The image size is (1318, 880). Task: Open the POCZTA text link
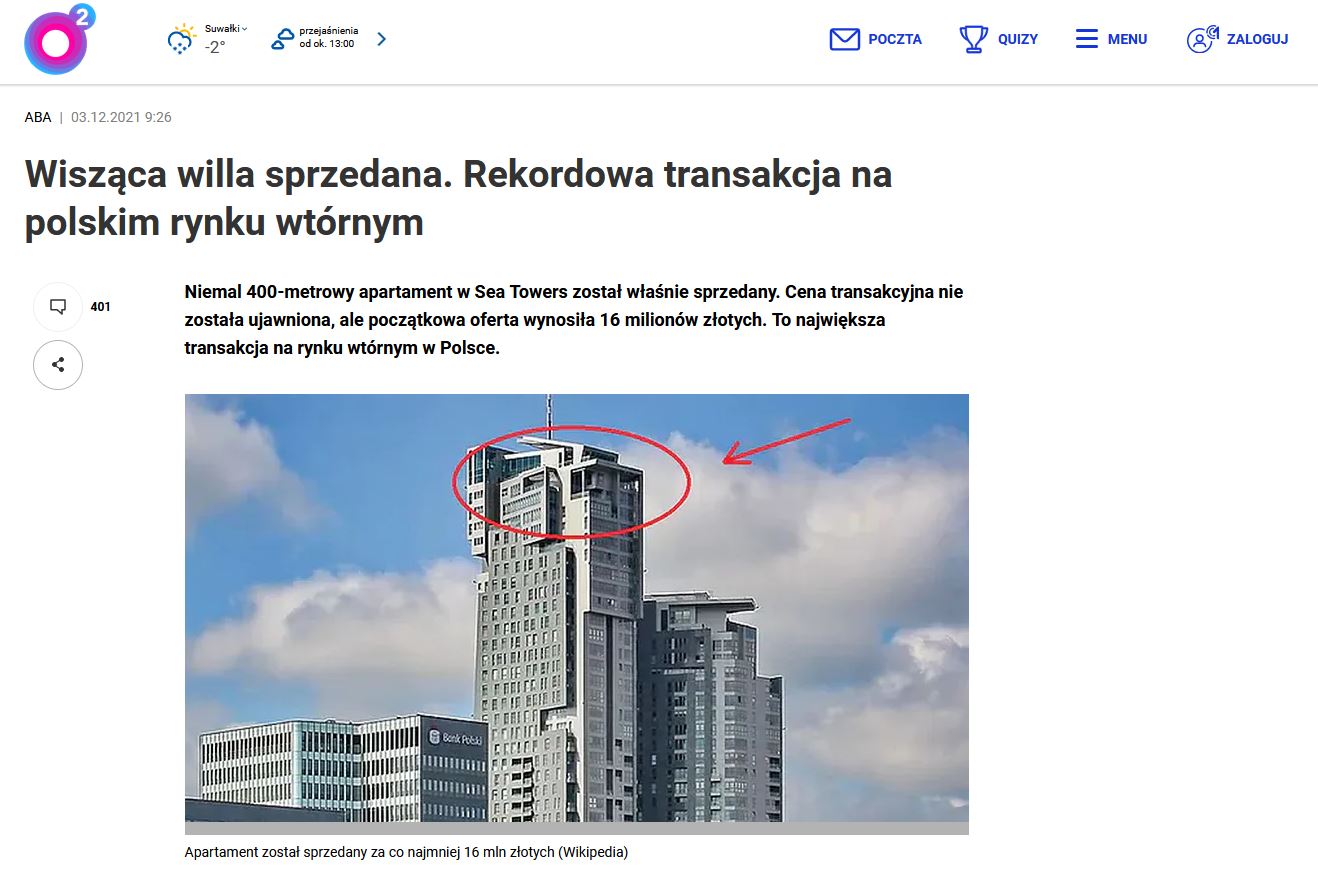[895, 40]
